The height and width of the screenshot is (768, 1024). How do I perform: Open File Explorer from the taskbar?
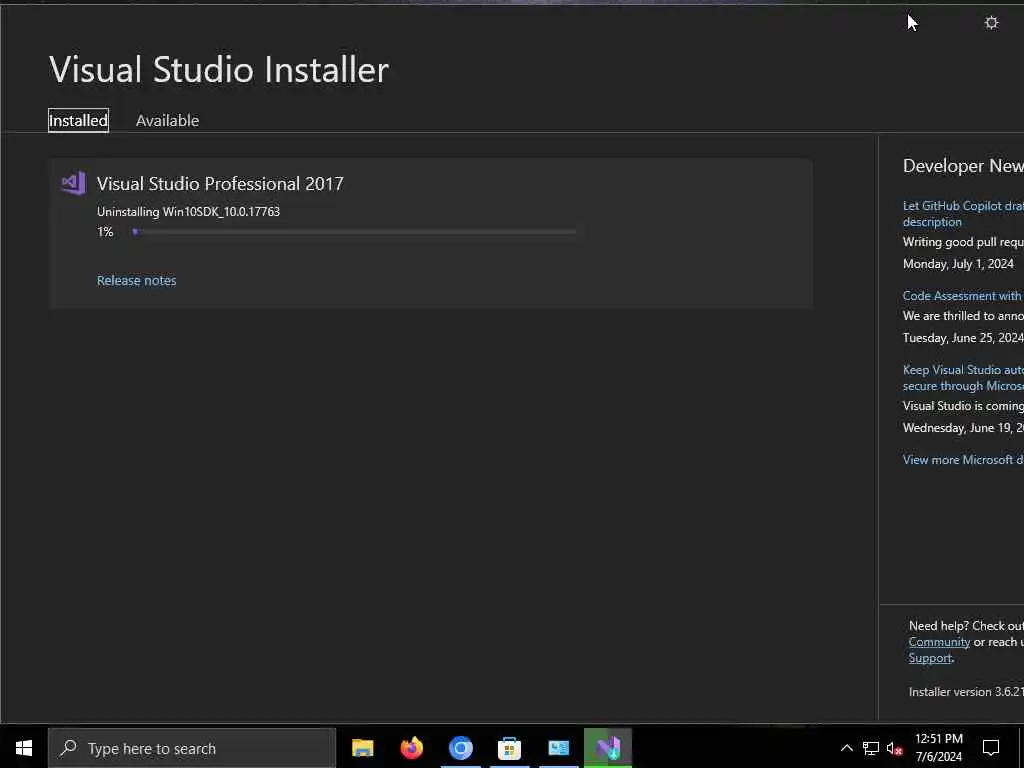362,748
